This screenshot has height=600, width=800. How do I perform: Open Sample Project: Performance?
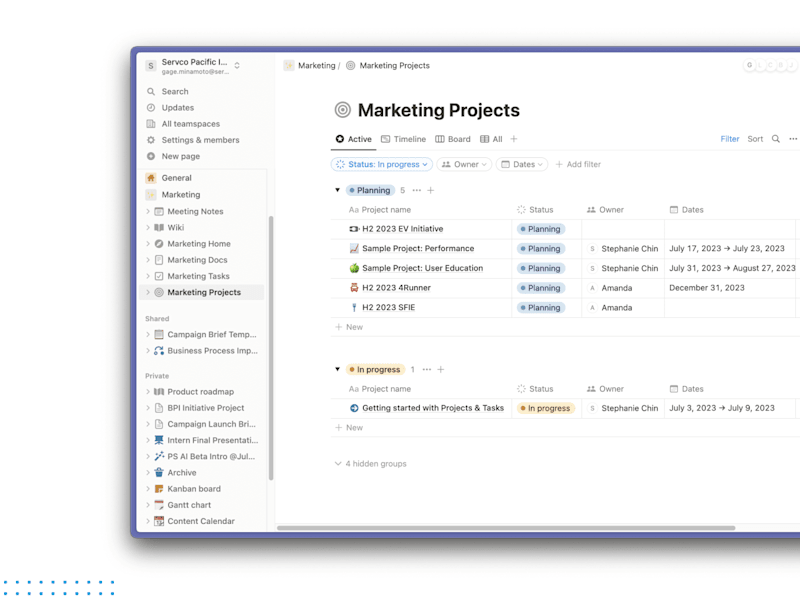[418, 248]
